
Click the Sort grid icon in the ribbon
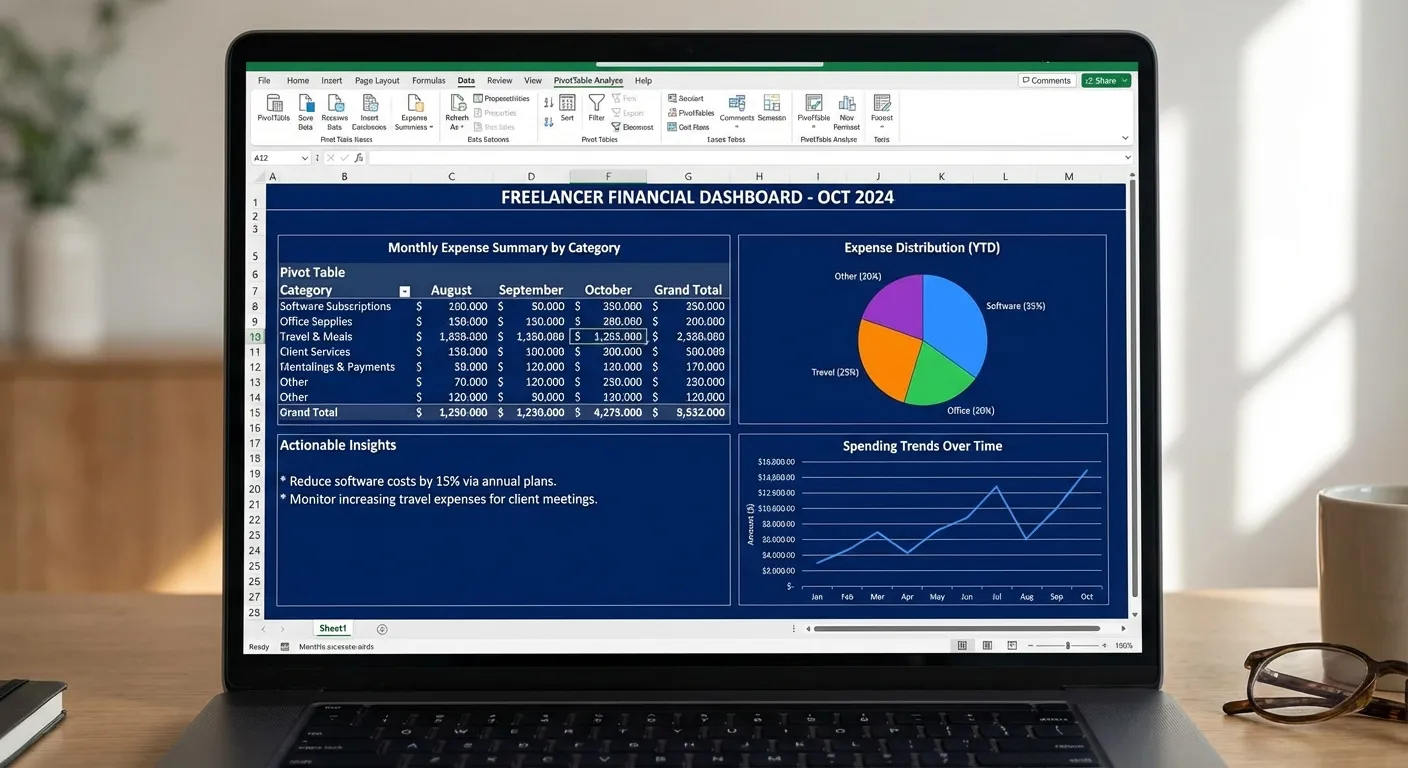pyautogui.click(x=567, y=102)
